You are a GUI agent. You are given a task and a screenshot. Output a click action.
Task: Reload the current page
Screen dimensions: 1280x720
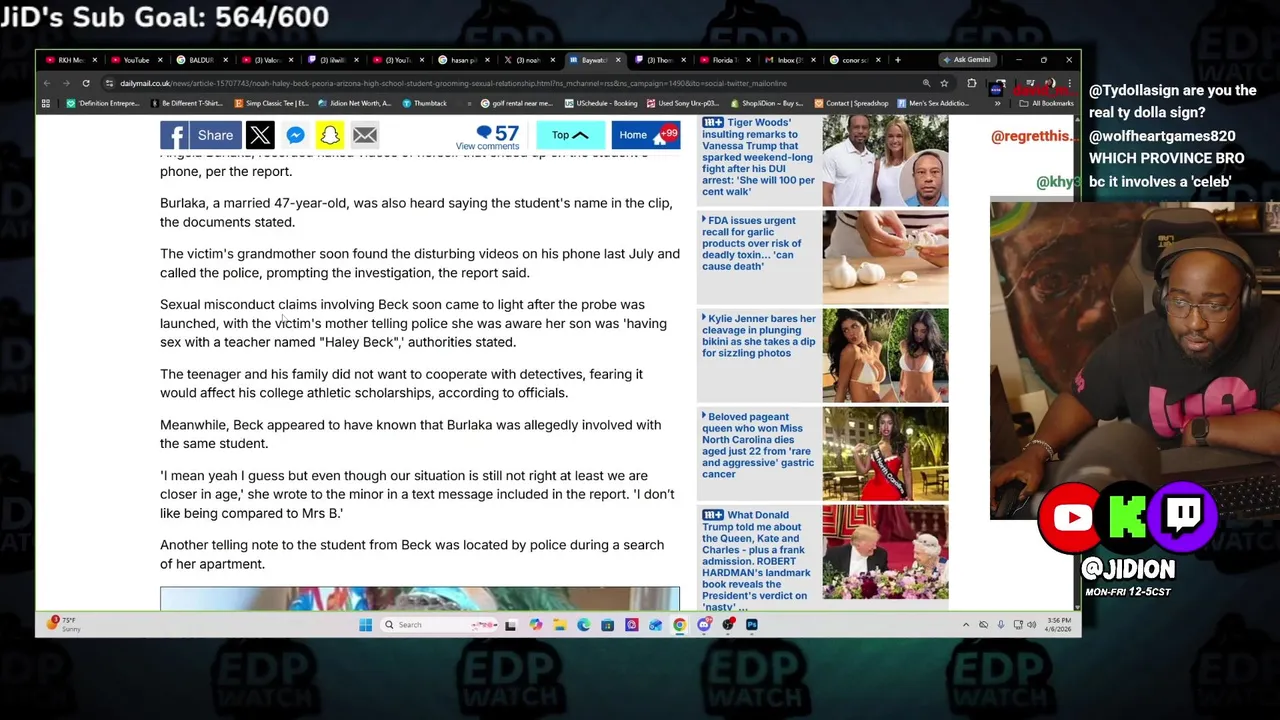[86, 83]
